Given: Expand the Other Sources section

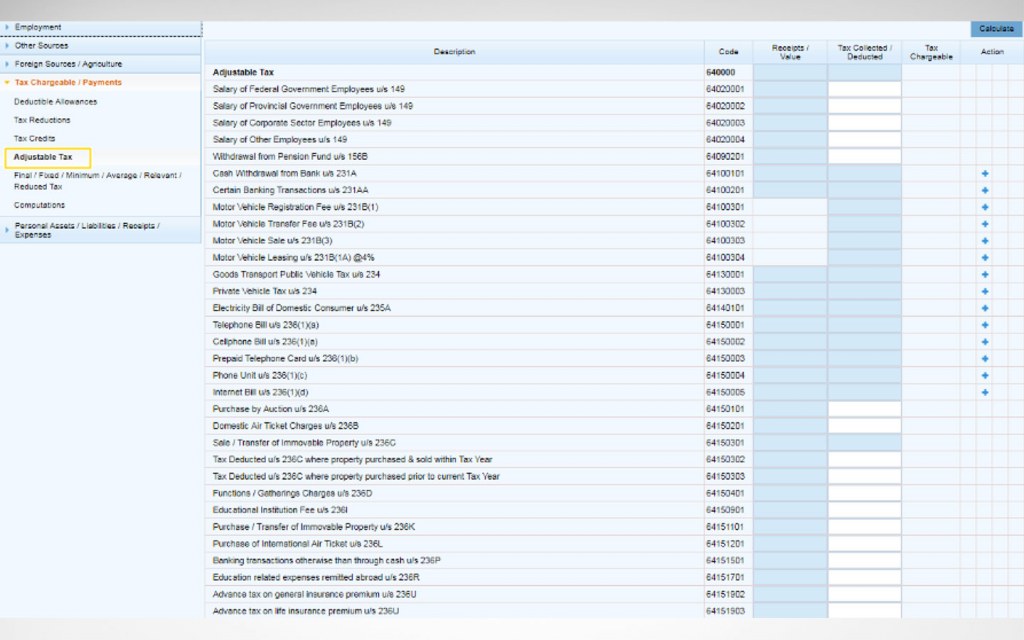Looking at the screenshot, I should click(43, 45).
